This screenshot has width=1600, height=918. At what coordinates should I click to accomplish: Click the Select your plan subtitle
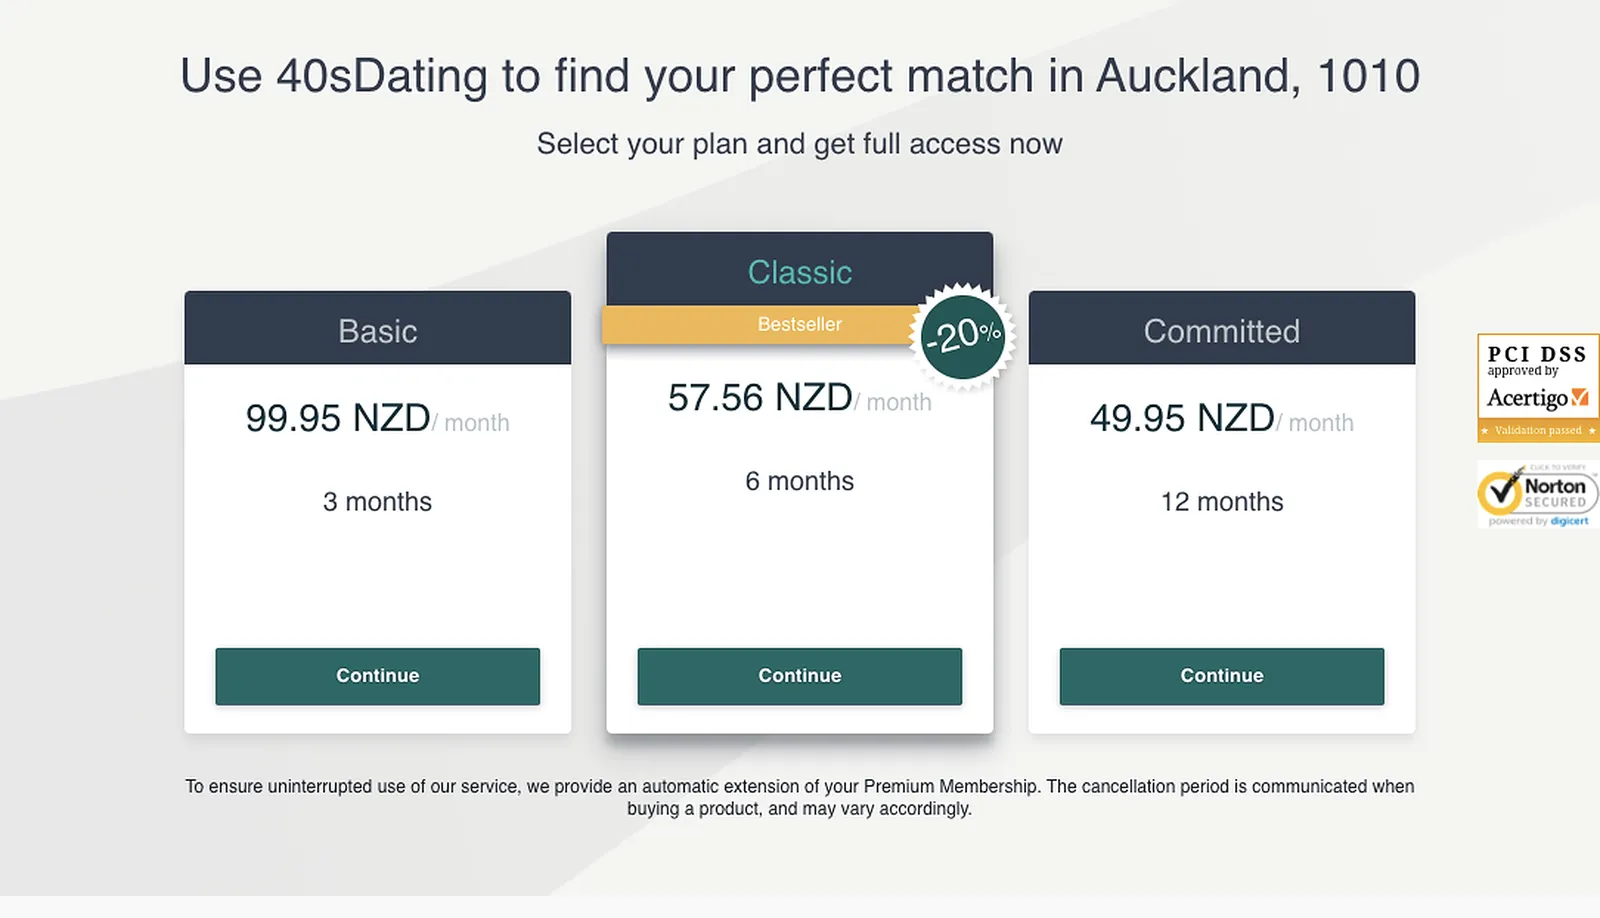800,144
